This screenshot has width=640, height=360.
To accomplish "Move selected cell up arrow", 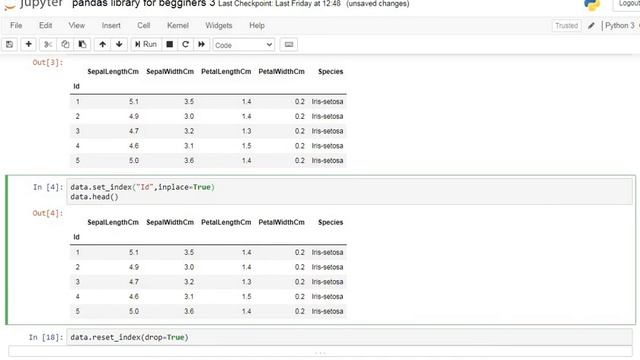I will 102,44.
